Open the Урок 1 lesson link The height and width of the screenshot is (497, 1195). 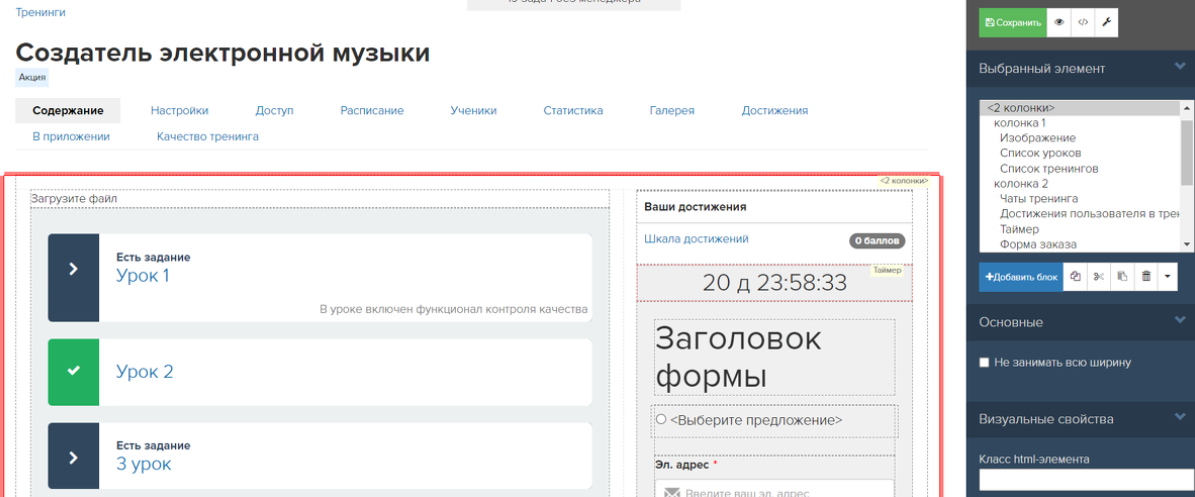pos(143,276)
